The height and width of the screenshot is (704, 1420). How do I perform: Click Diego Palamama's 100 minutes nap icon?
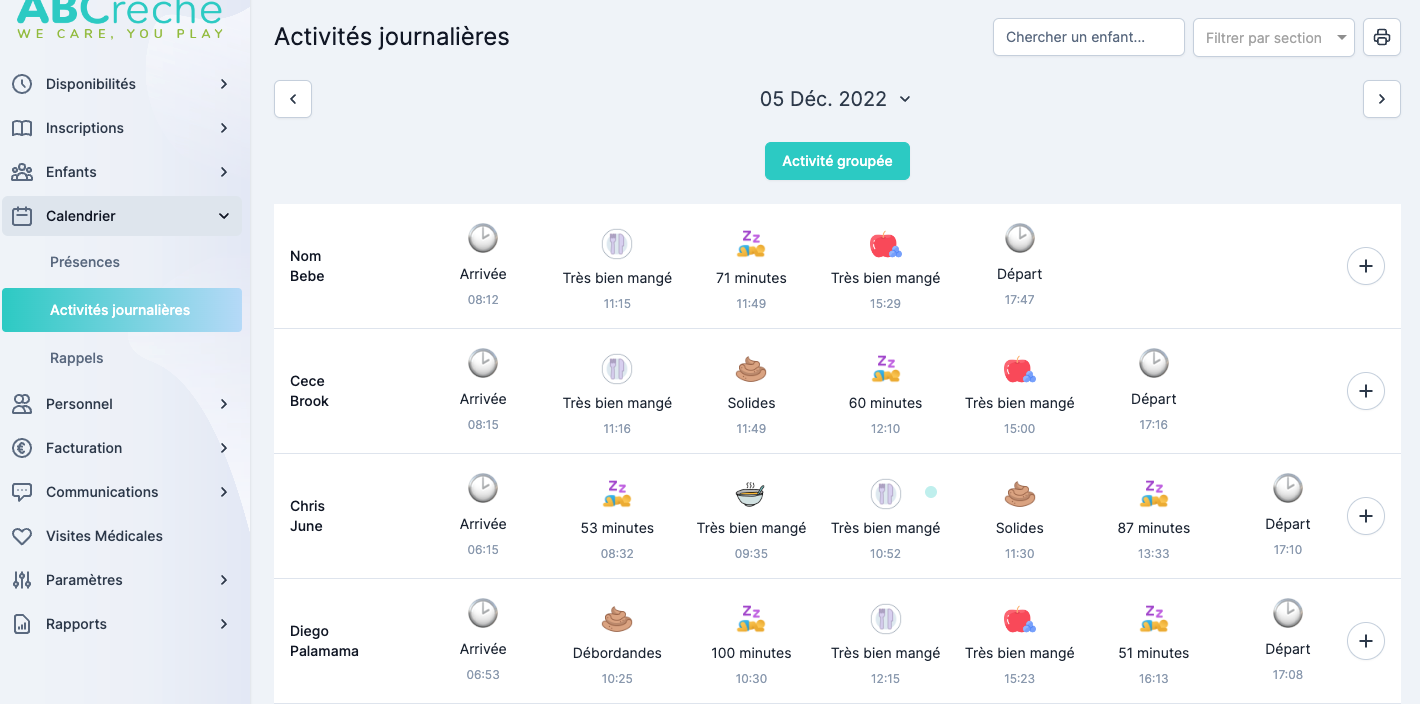(x=751, y=619)
